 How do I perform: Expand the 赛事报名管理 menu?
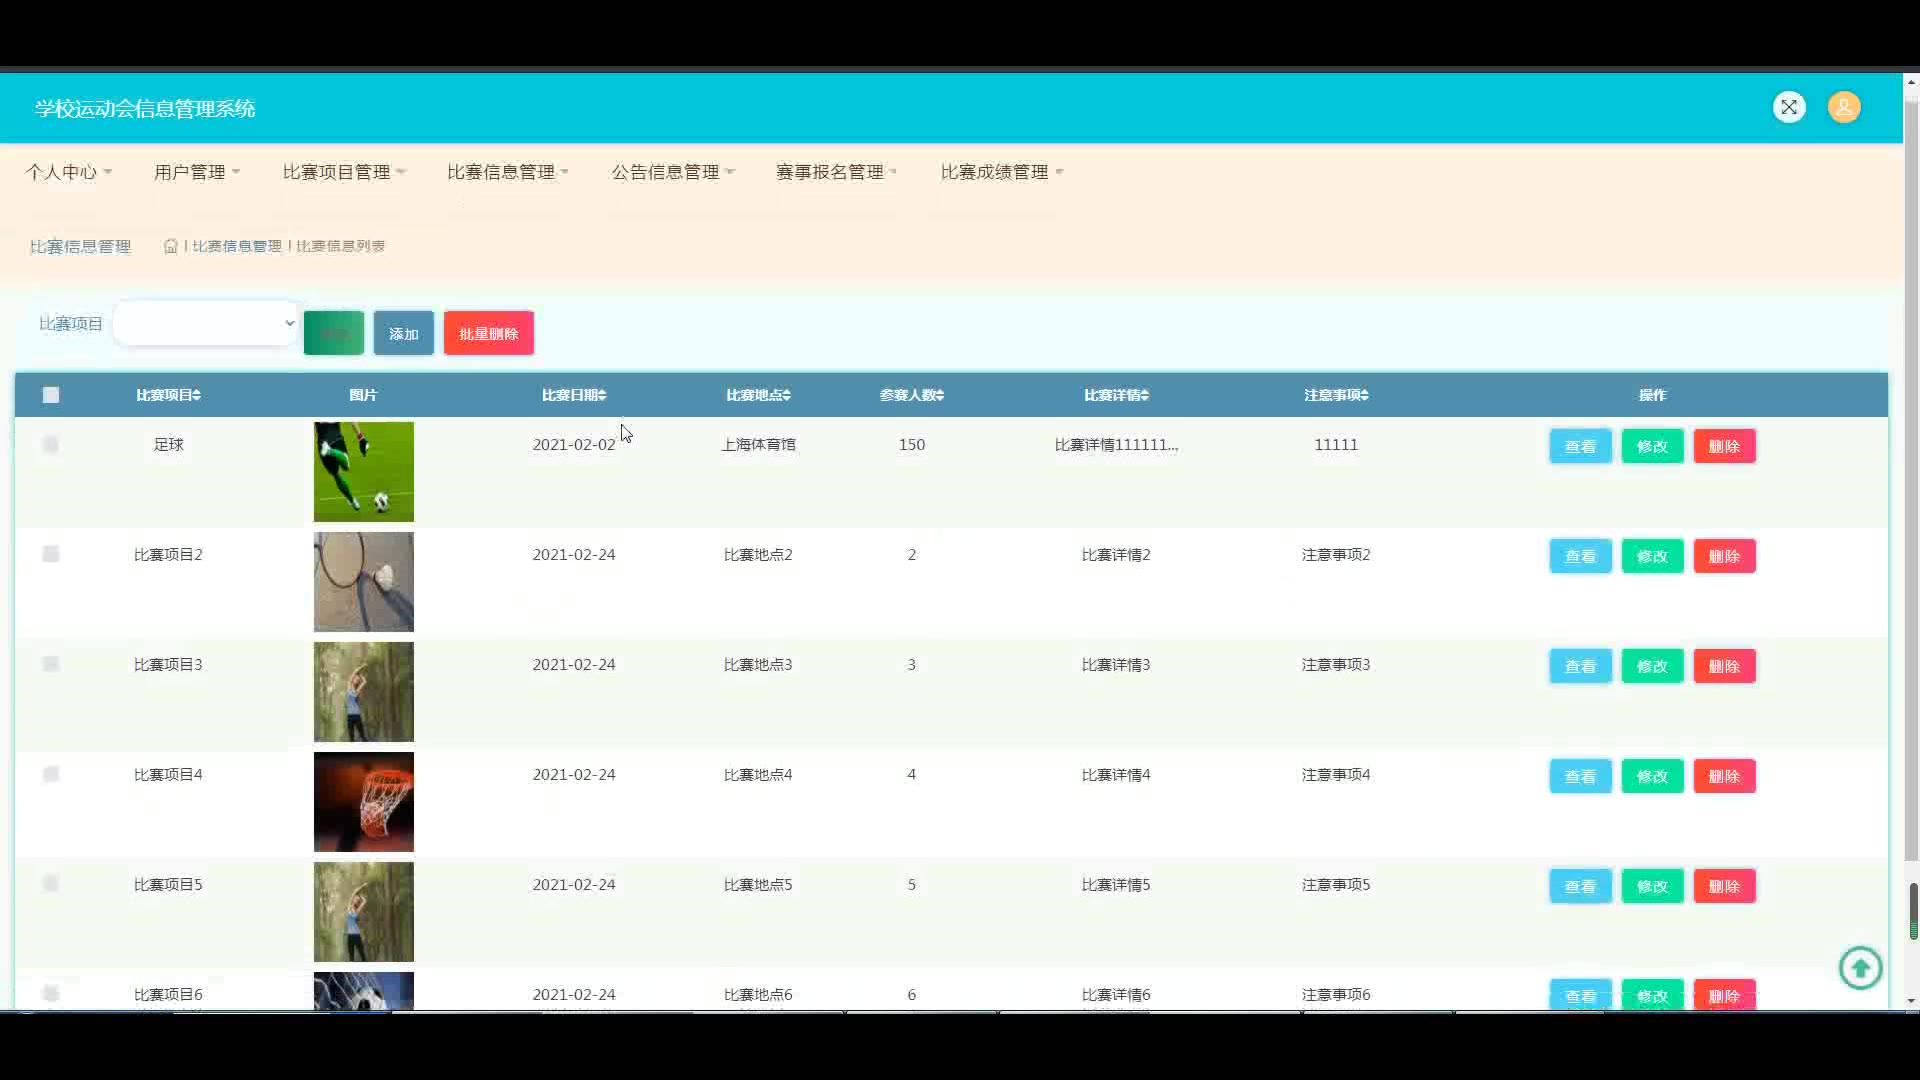[x=837, y=172]
